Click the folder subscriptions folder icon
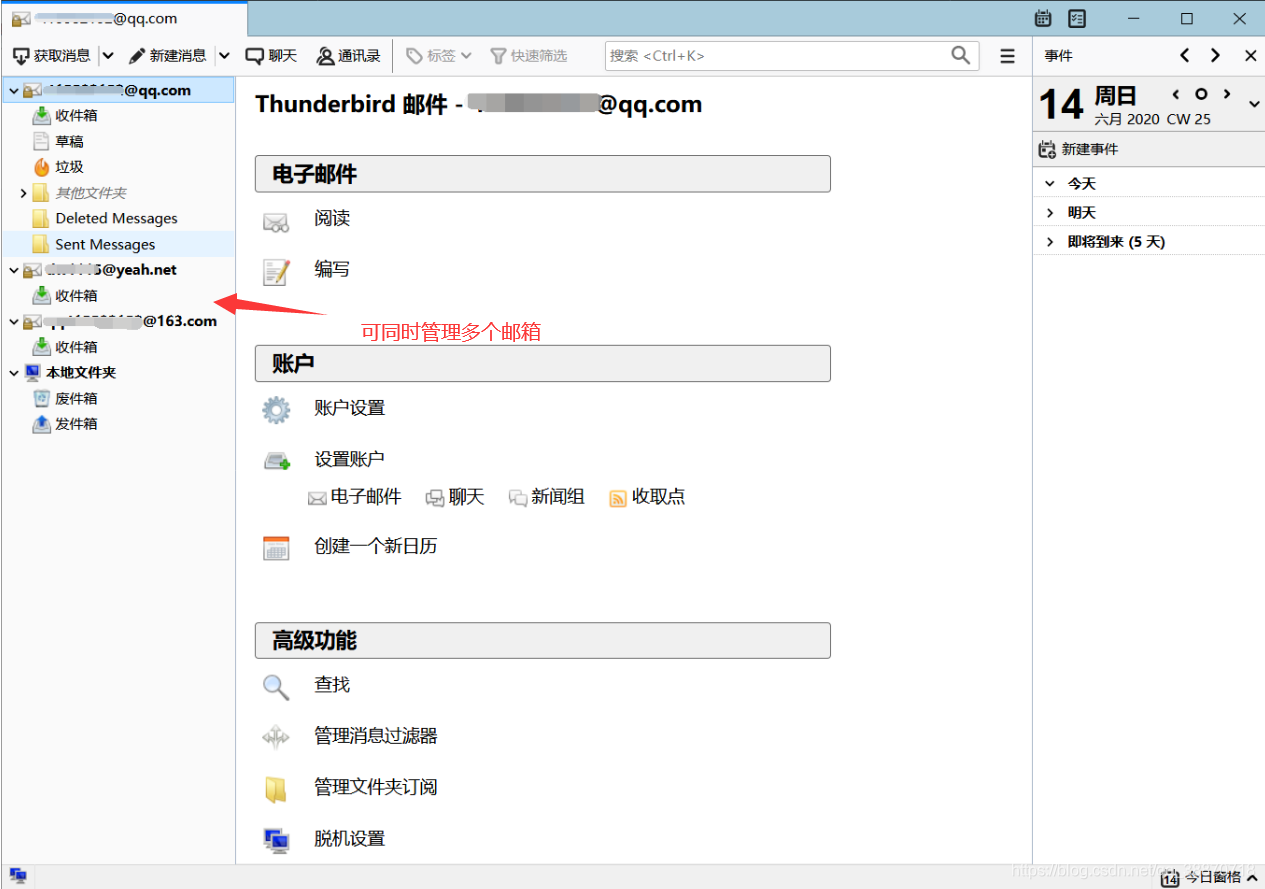The image size is (1265, 889). click(276, 790)
